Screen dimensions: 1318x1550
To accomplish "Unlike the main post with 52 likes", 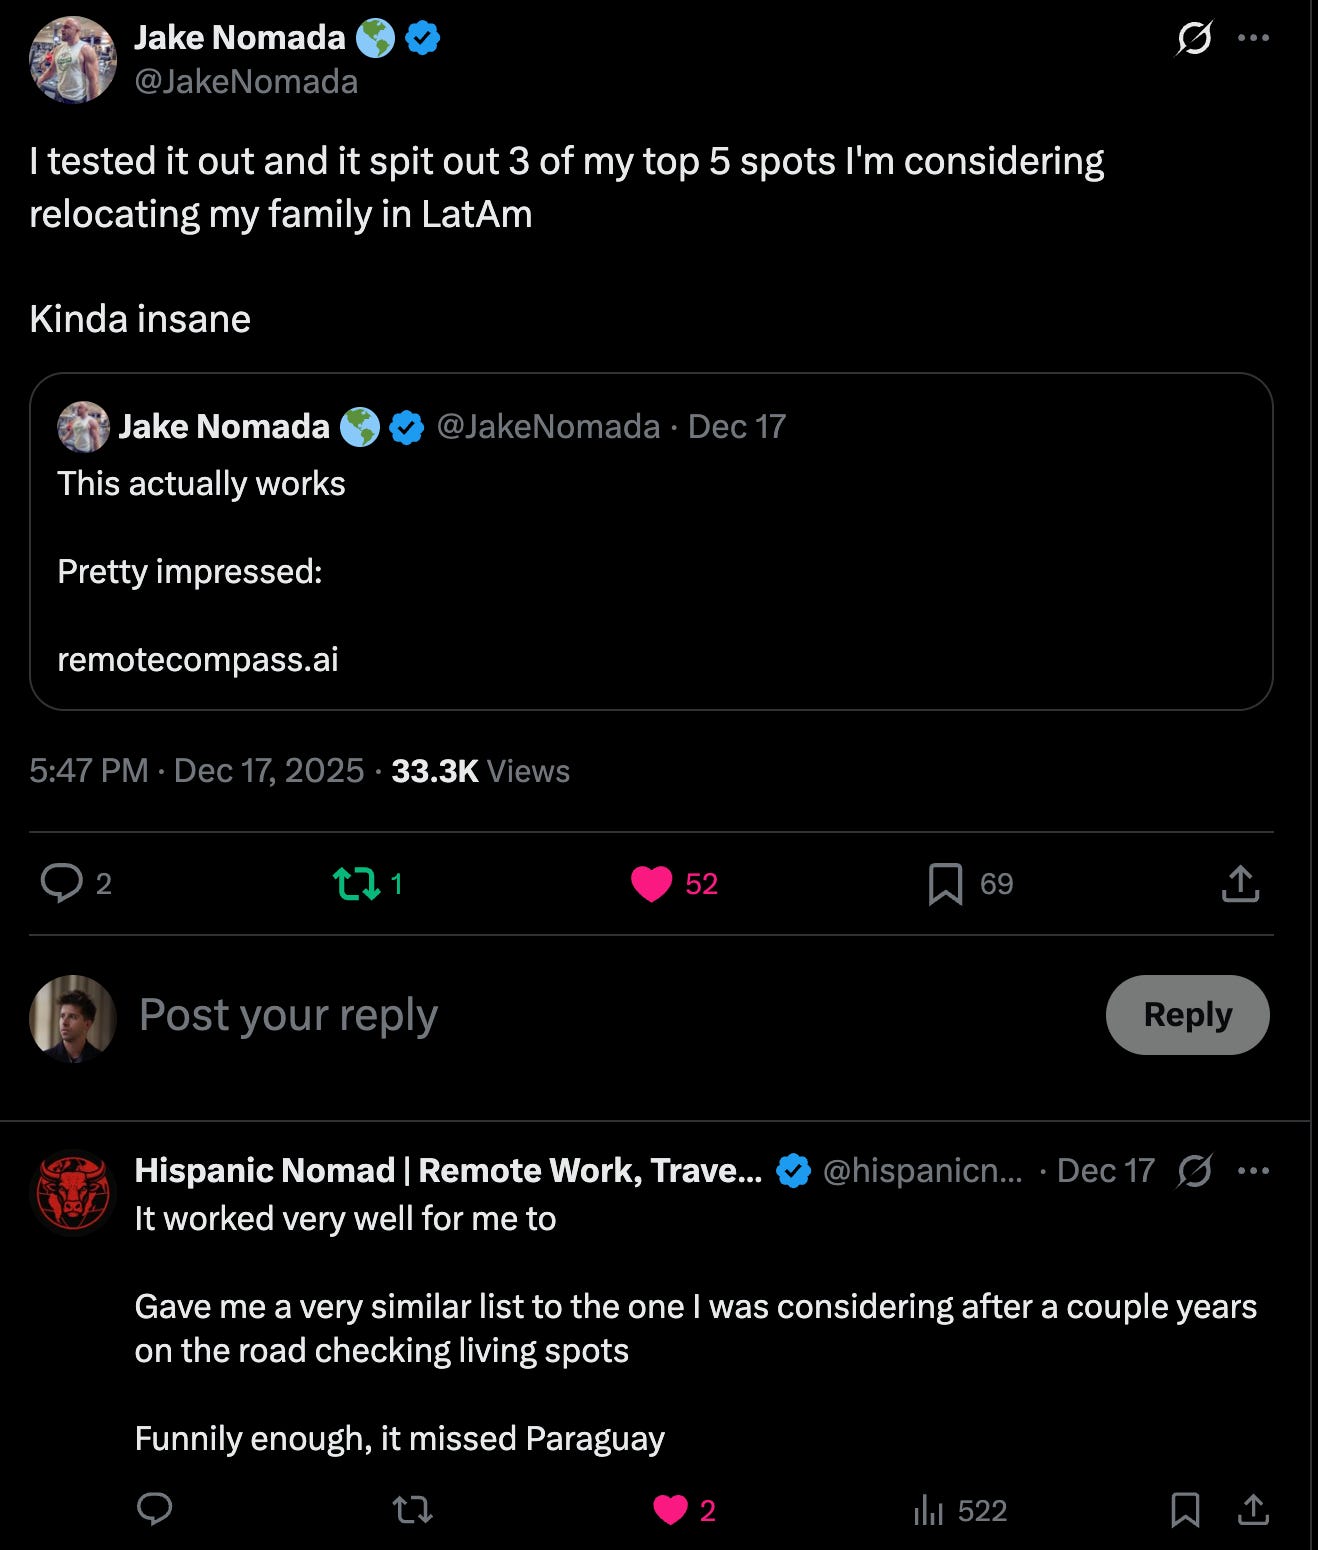I will coord(652,883).
